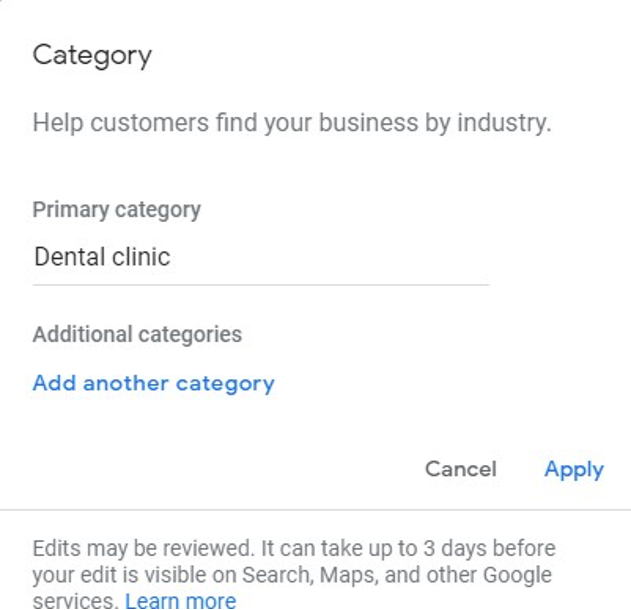Click the edits may be reviewed notice
The height and width of the screenshot is (610, 631).
[x=294, y=575]
